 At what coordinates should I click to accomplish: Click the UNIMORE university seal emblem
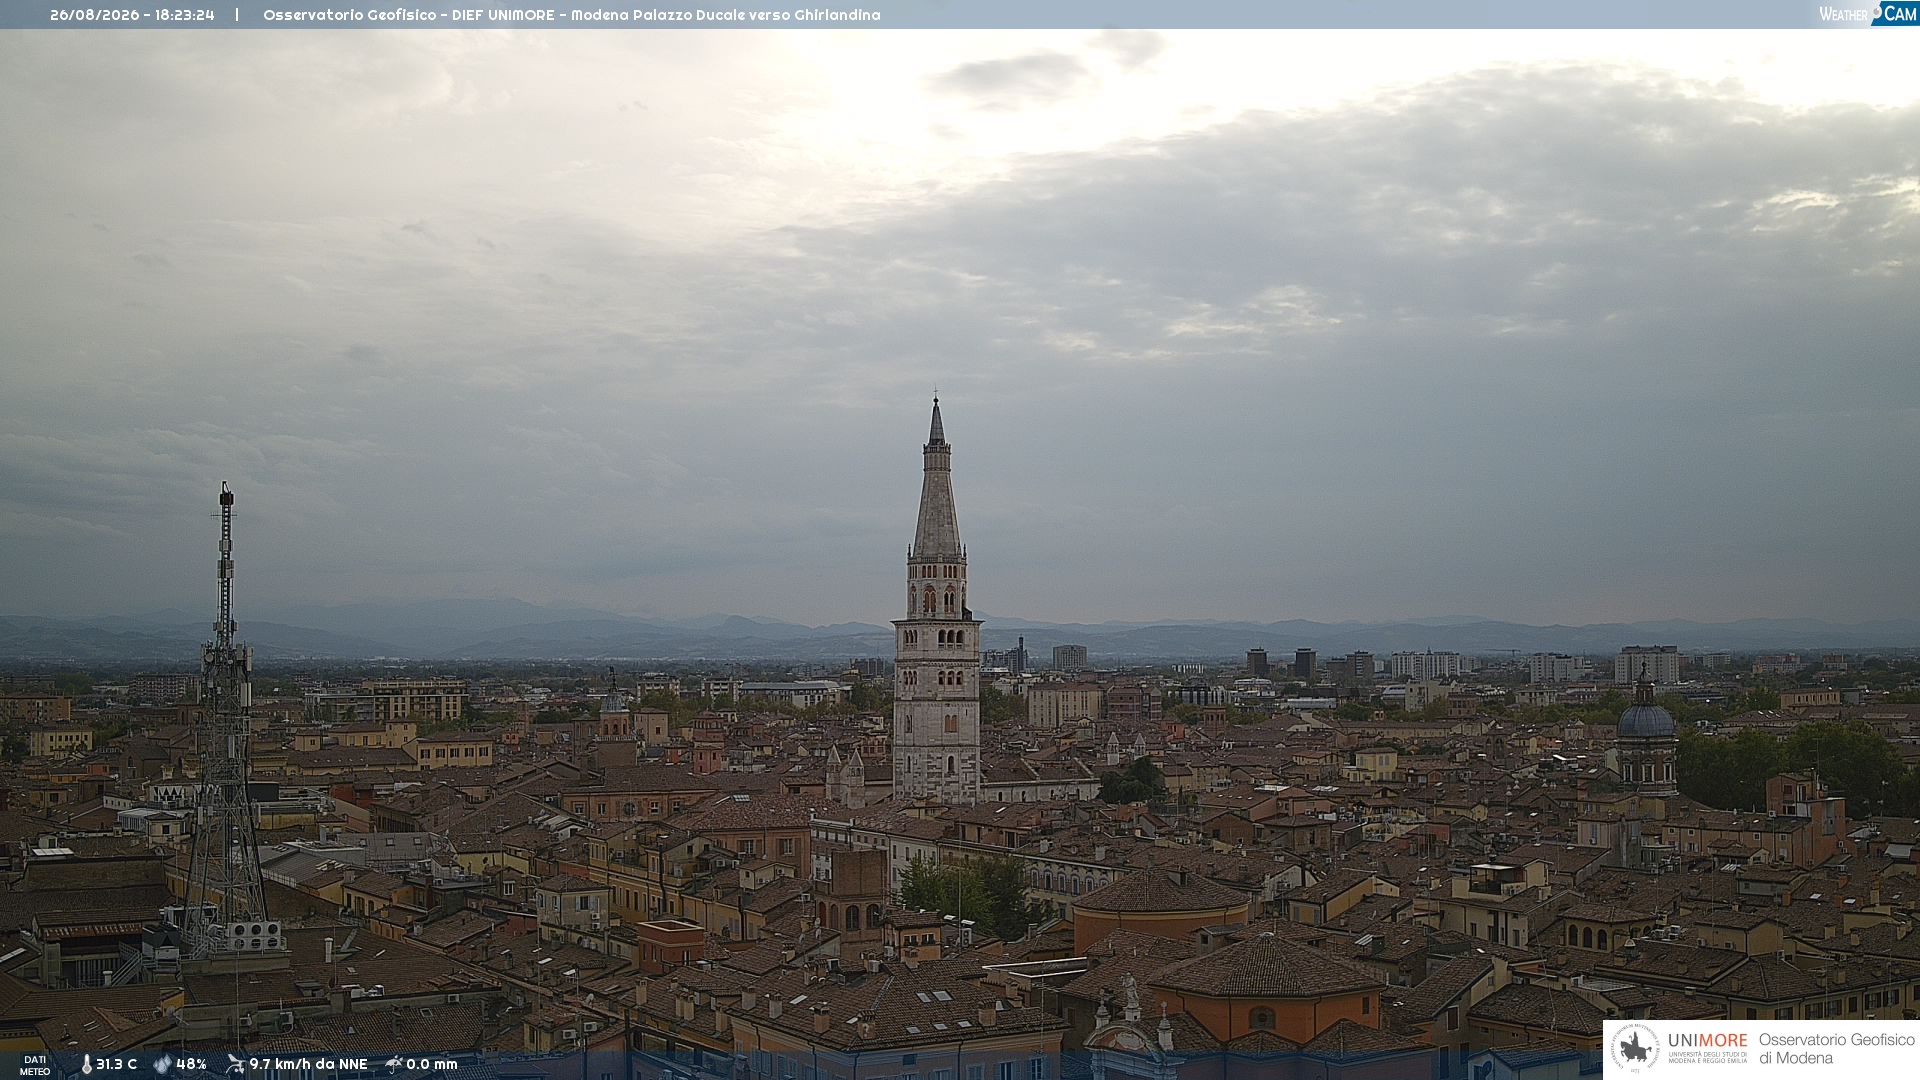click(1635, 1048)
